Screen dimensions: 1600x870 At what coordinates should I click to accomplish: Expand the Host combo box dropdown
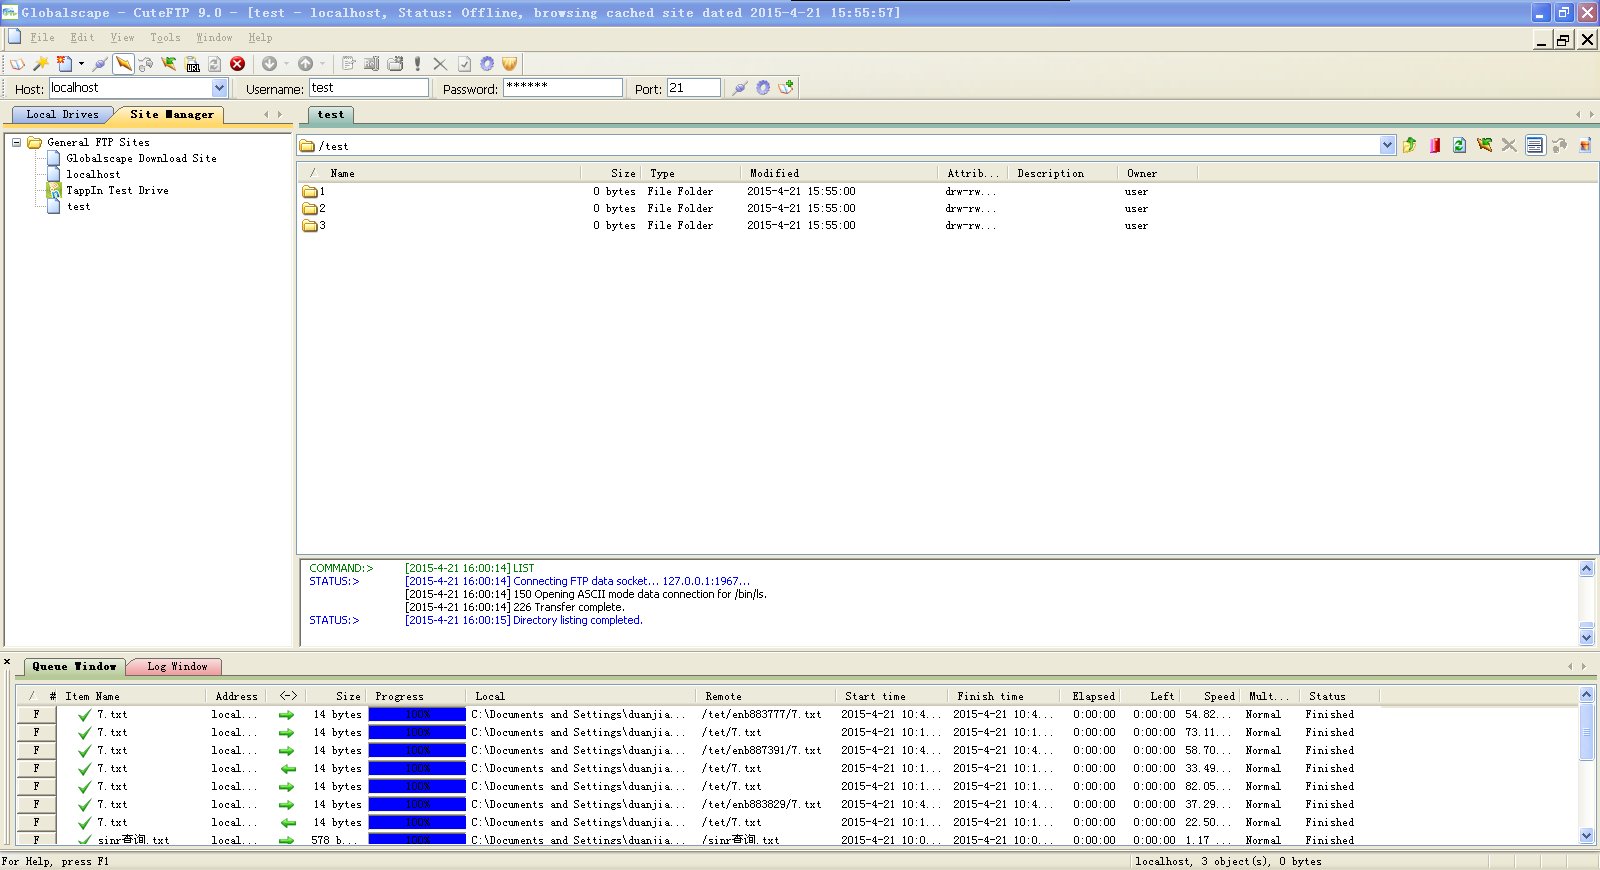219,88
